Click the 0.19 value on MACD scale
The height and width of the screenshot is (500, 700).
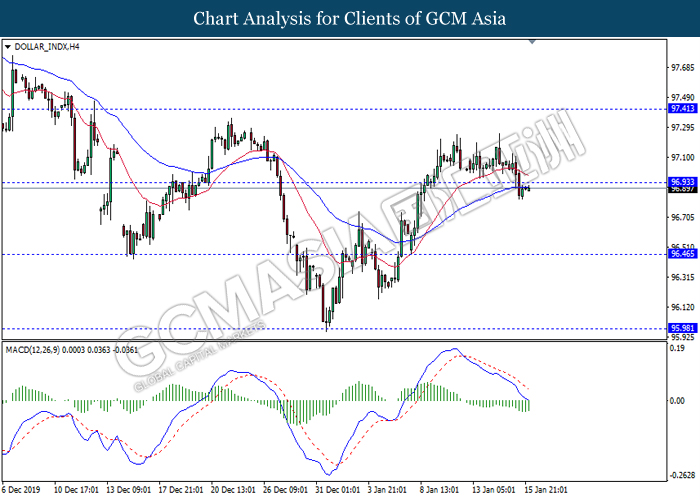point(677,348)
